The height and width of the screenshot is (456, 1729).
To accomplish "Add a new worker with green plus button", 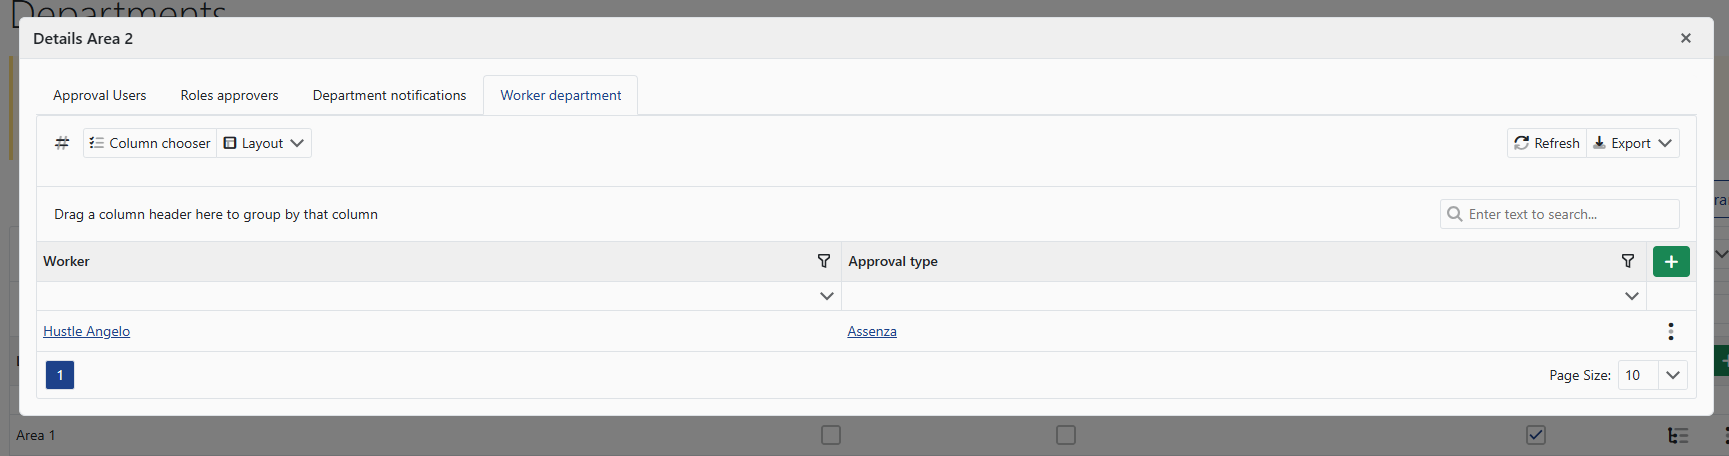I will [1671, 261].
